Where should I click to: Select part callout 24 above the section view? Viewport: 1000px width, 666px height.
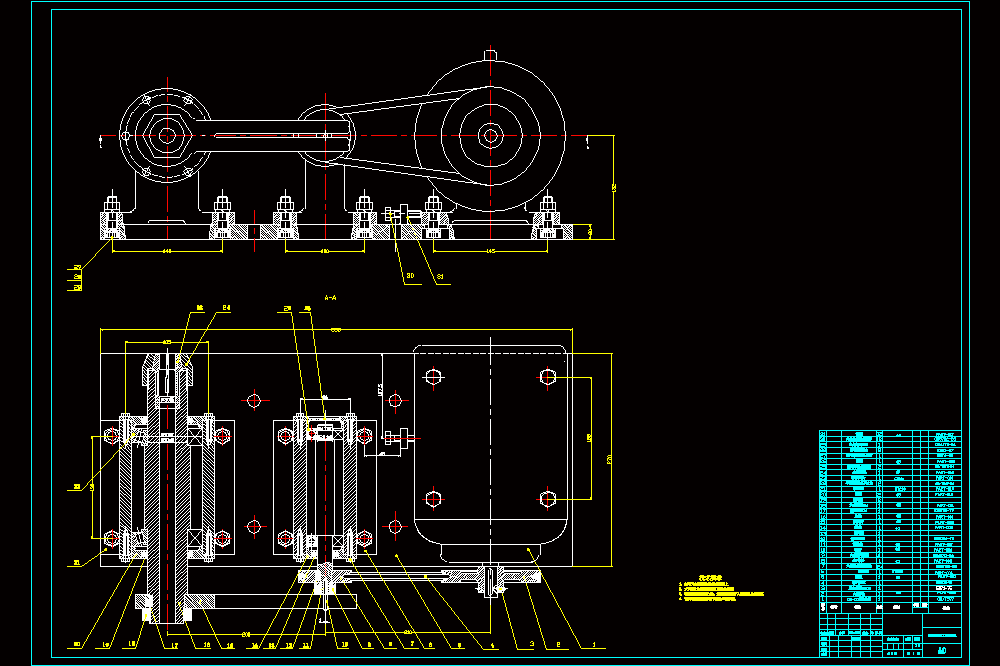click(226, 308)
